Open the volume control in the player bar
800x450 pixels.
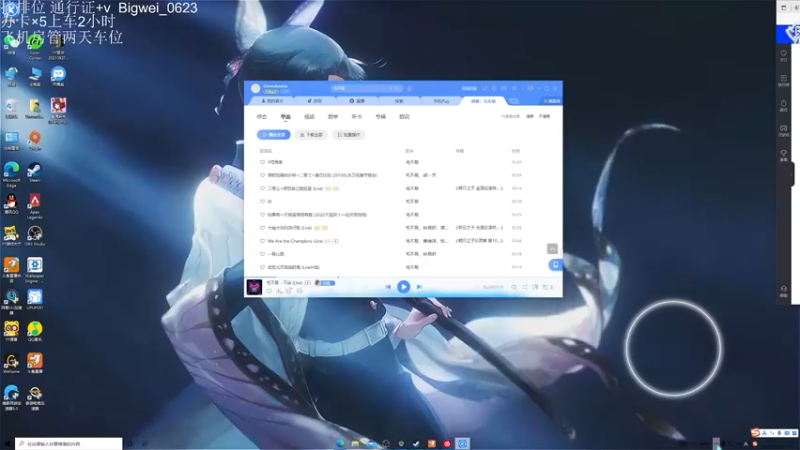(514, 287)
